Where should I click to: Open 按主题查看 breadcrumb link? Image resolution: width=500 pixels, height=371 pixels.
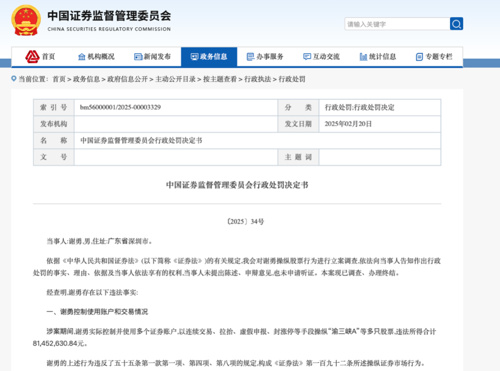tap(220, 79)
